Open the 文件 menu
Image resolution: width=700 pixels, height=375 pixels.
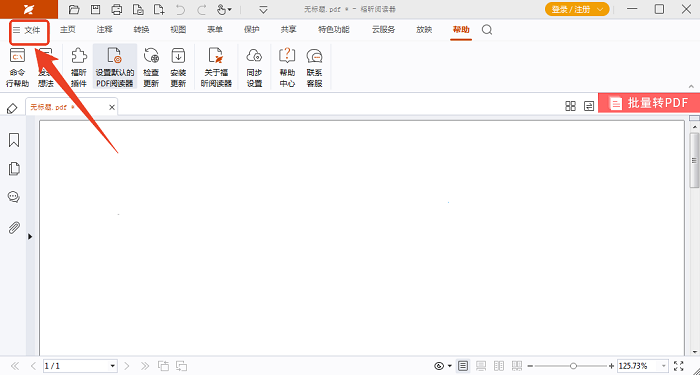pos(27,30)
